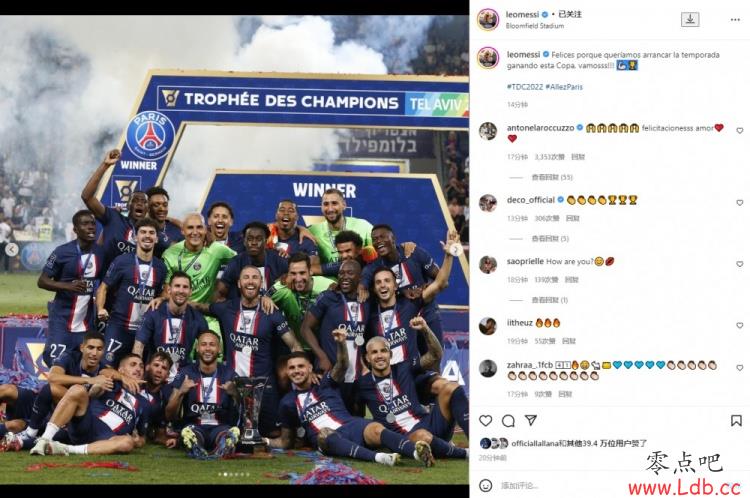Expand replies under deco_official's comment
The width and height of the screenshot is (750, 498).
pos(550,238)
